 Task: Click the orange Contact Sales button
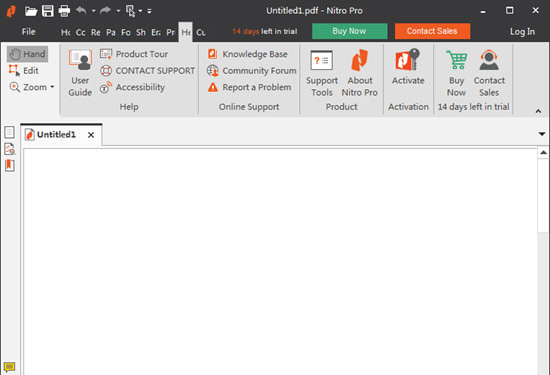pos(432,31)
